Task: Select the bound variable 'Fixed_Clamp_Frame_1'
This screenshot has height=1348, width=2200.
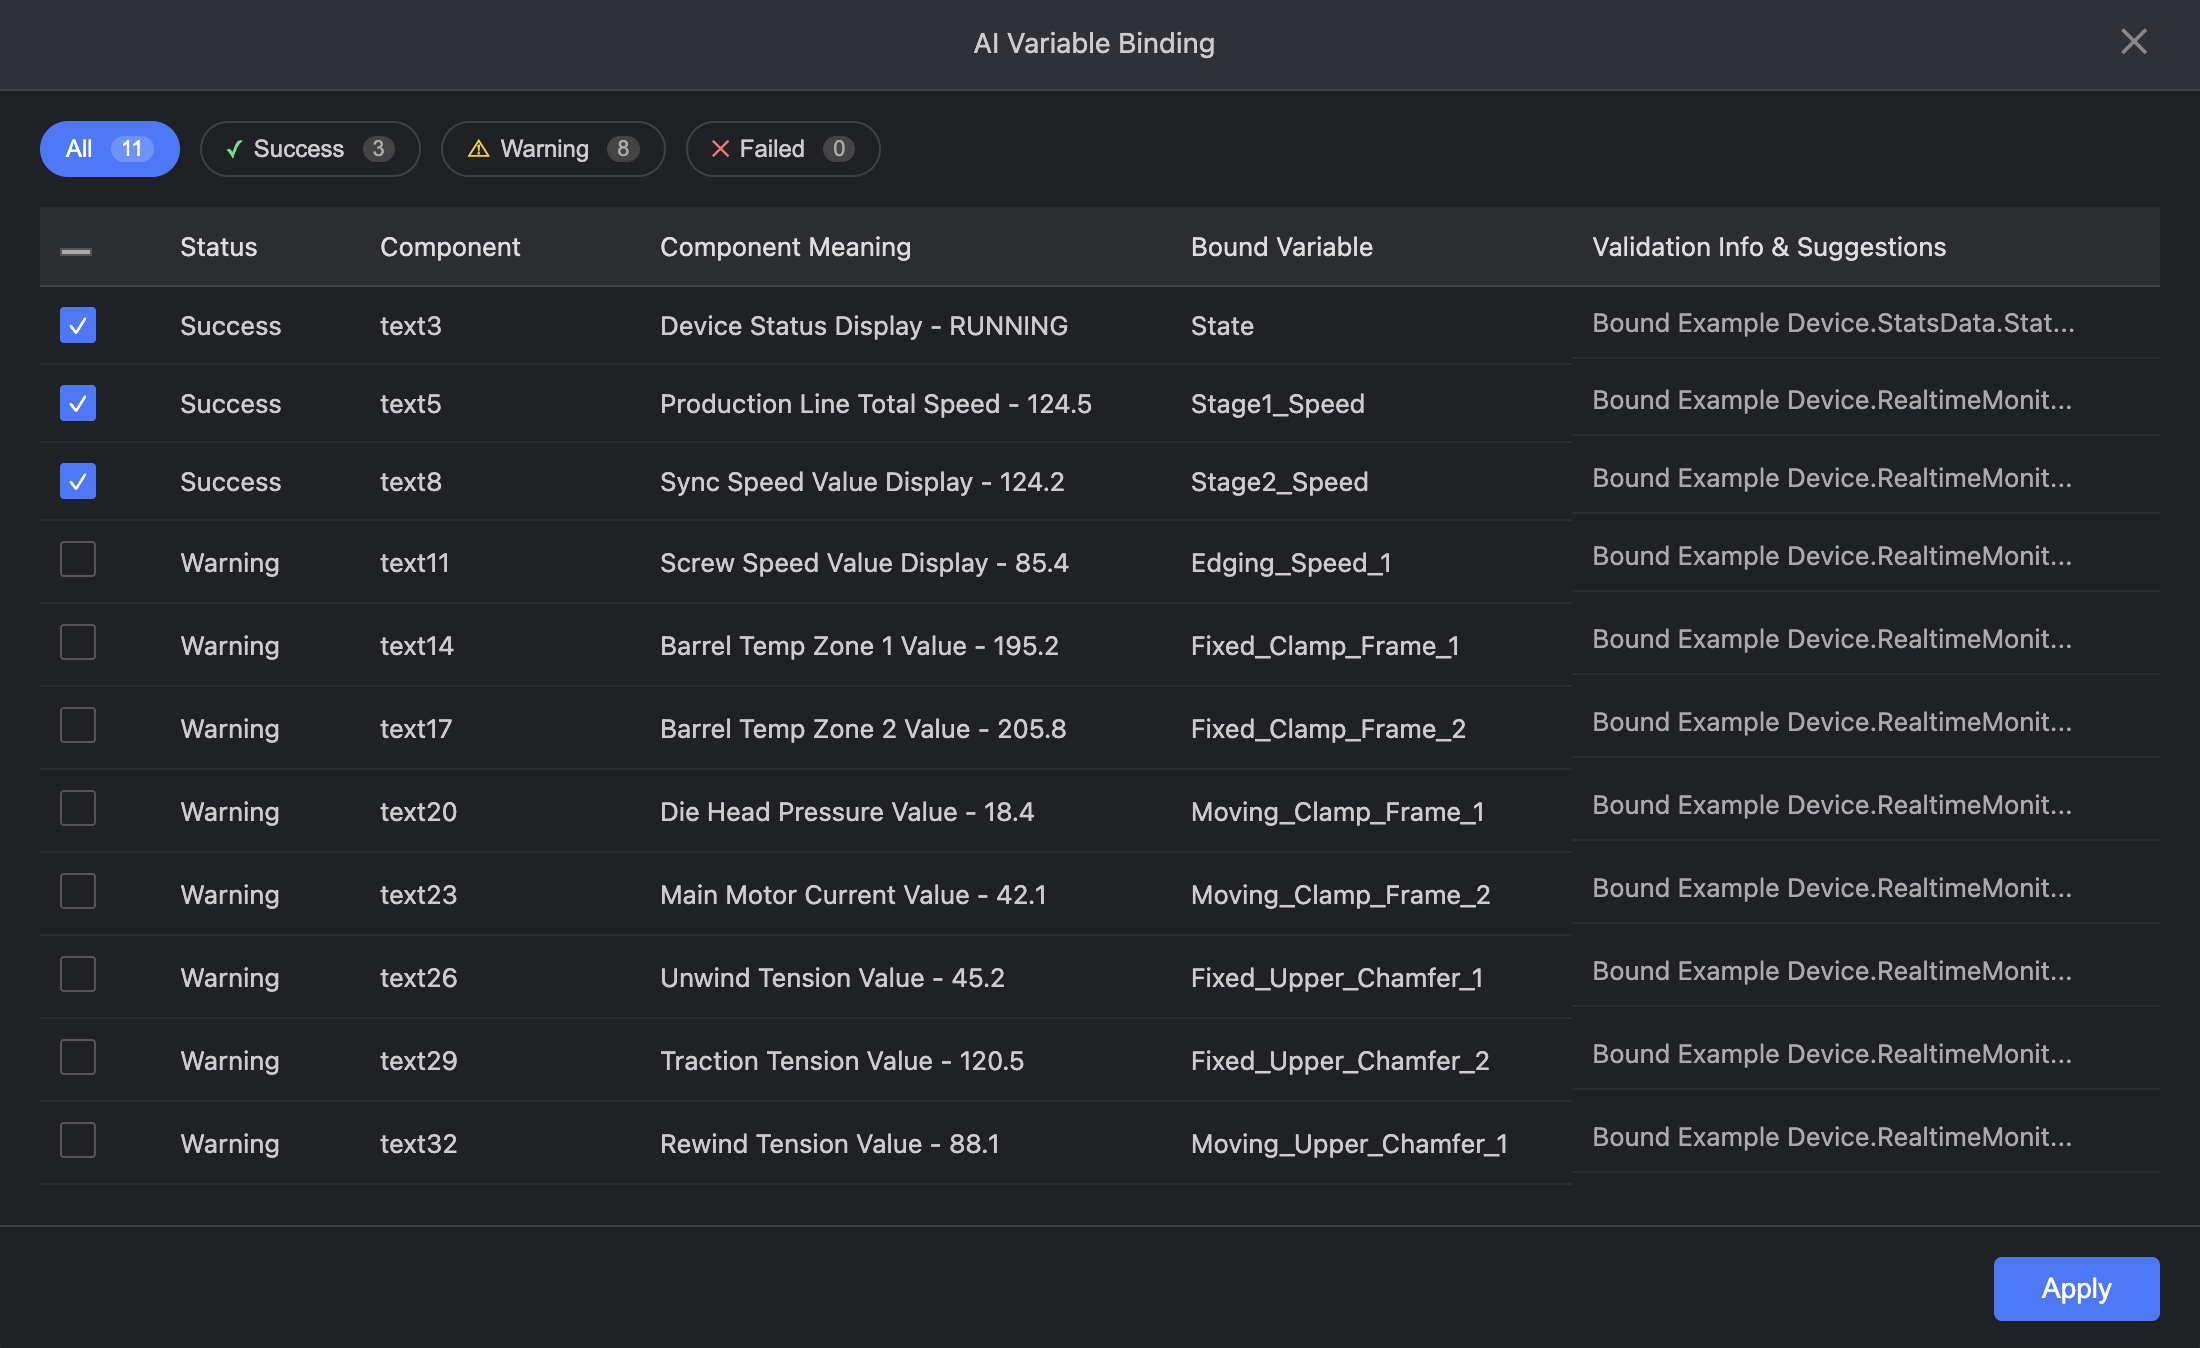Action: tap(1325, 646)
